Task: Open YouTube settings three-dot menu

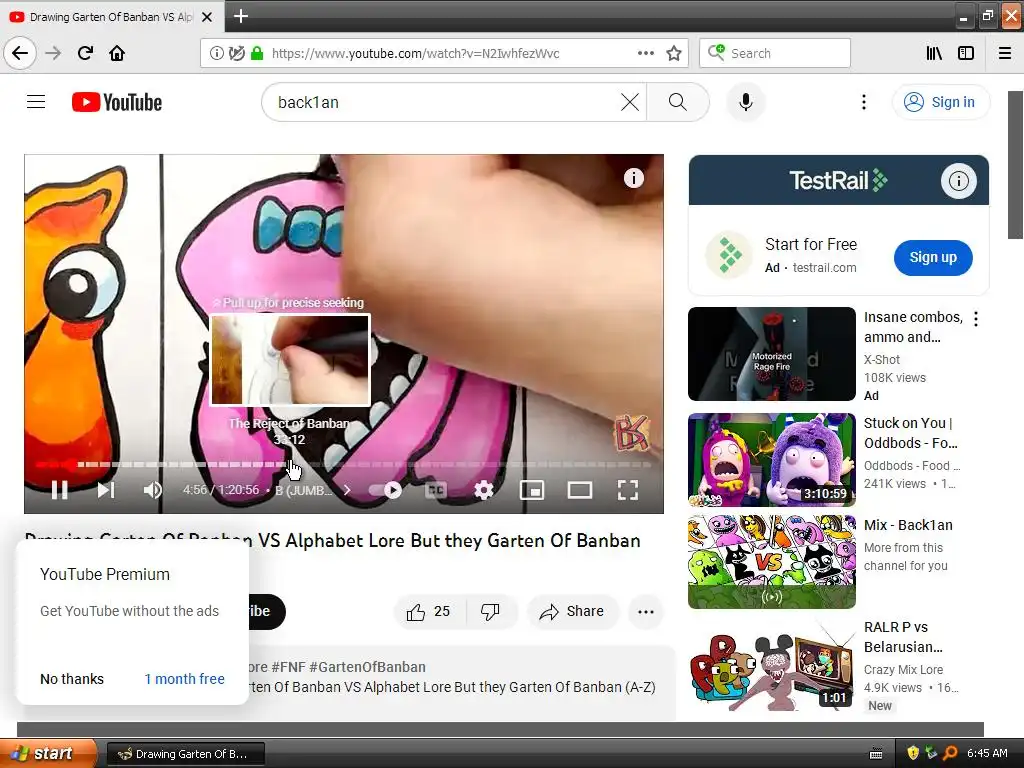Action: (863, 102)
